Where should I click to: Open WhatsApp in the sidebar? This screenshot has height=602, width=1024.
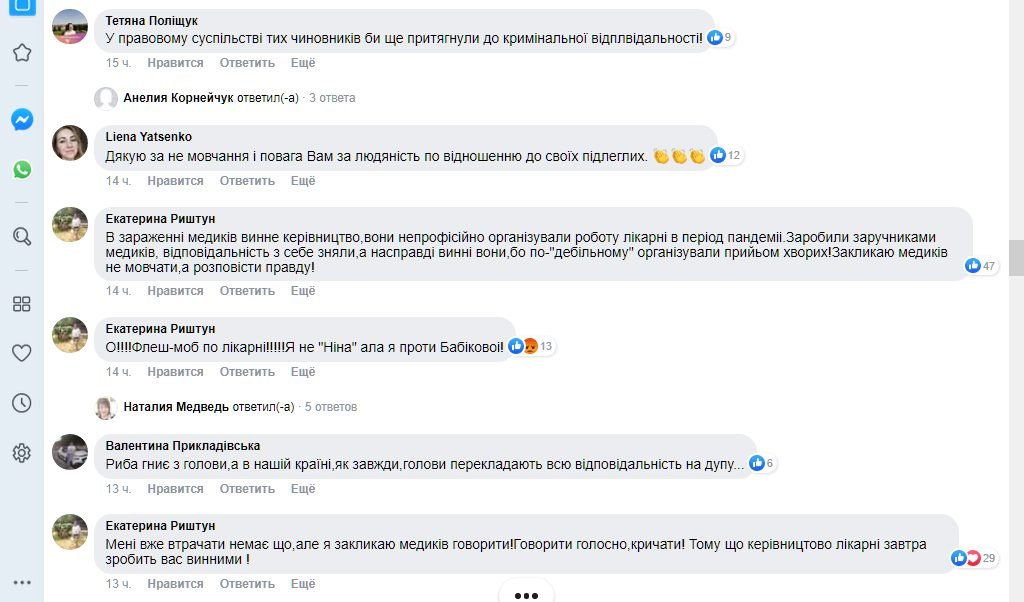(x=22, y=169)
